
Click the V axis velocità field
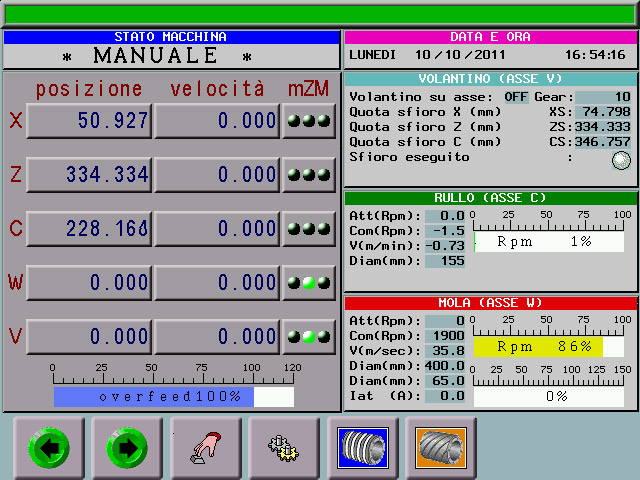click(x=217, y=337)
